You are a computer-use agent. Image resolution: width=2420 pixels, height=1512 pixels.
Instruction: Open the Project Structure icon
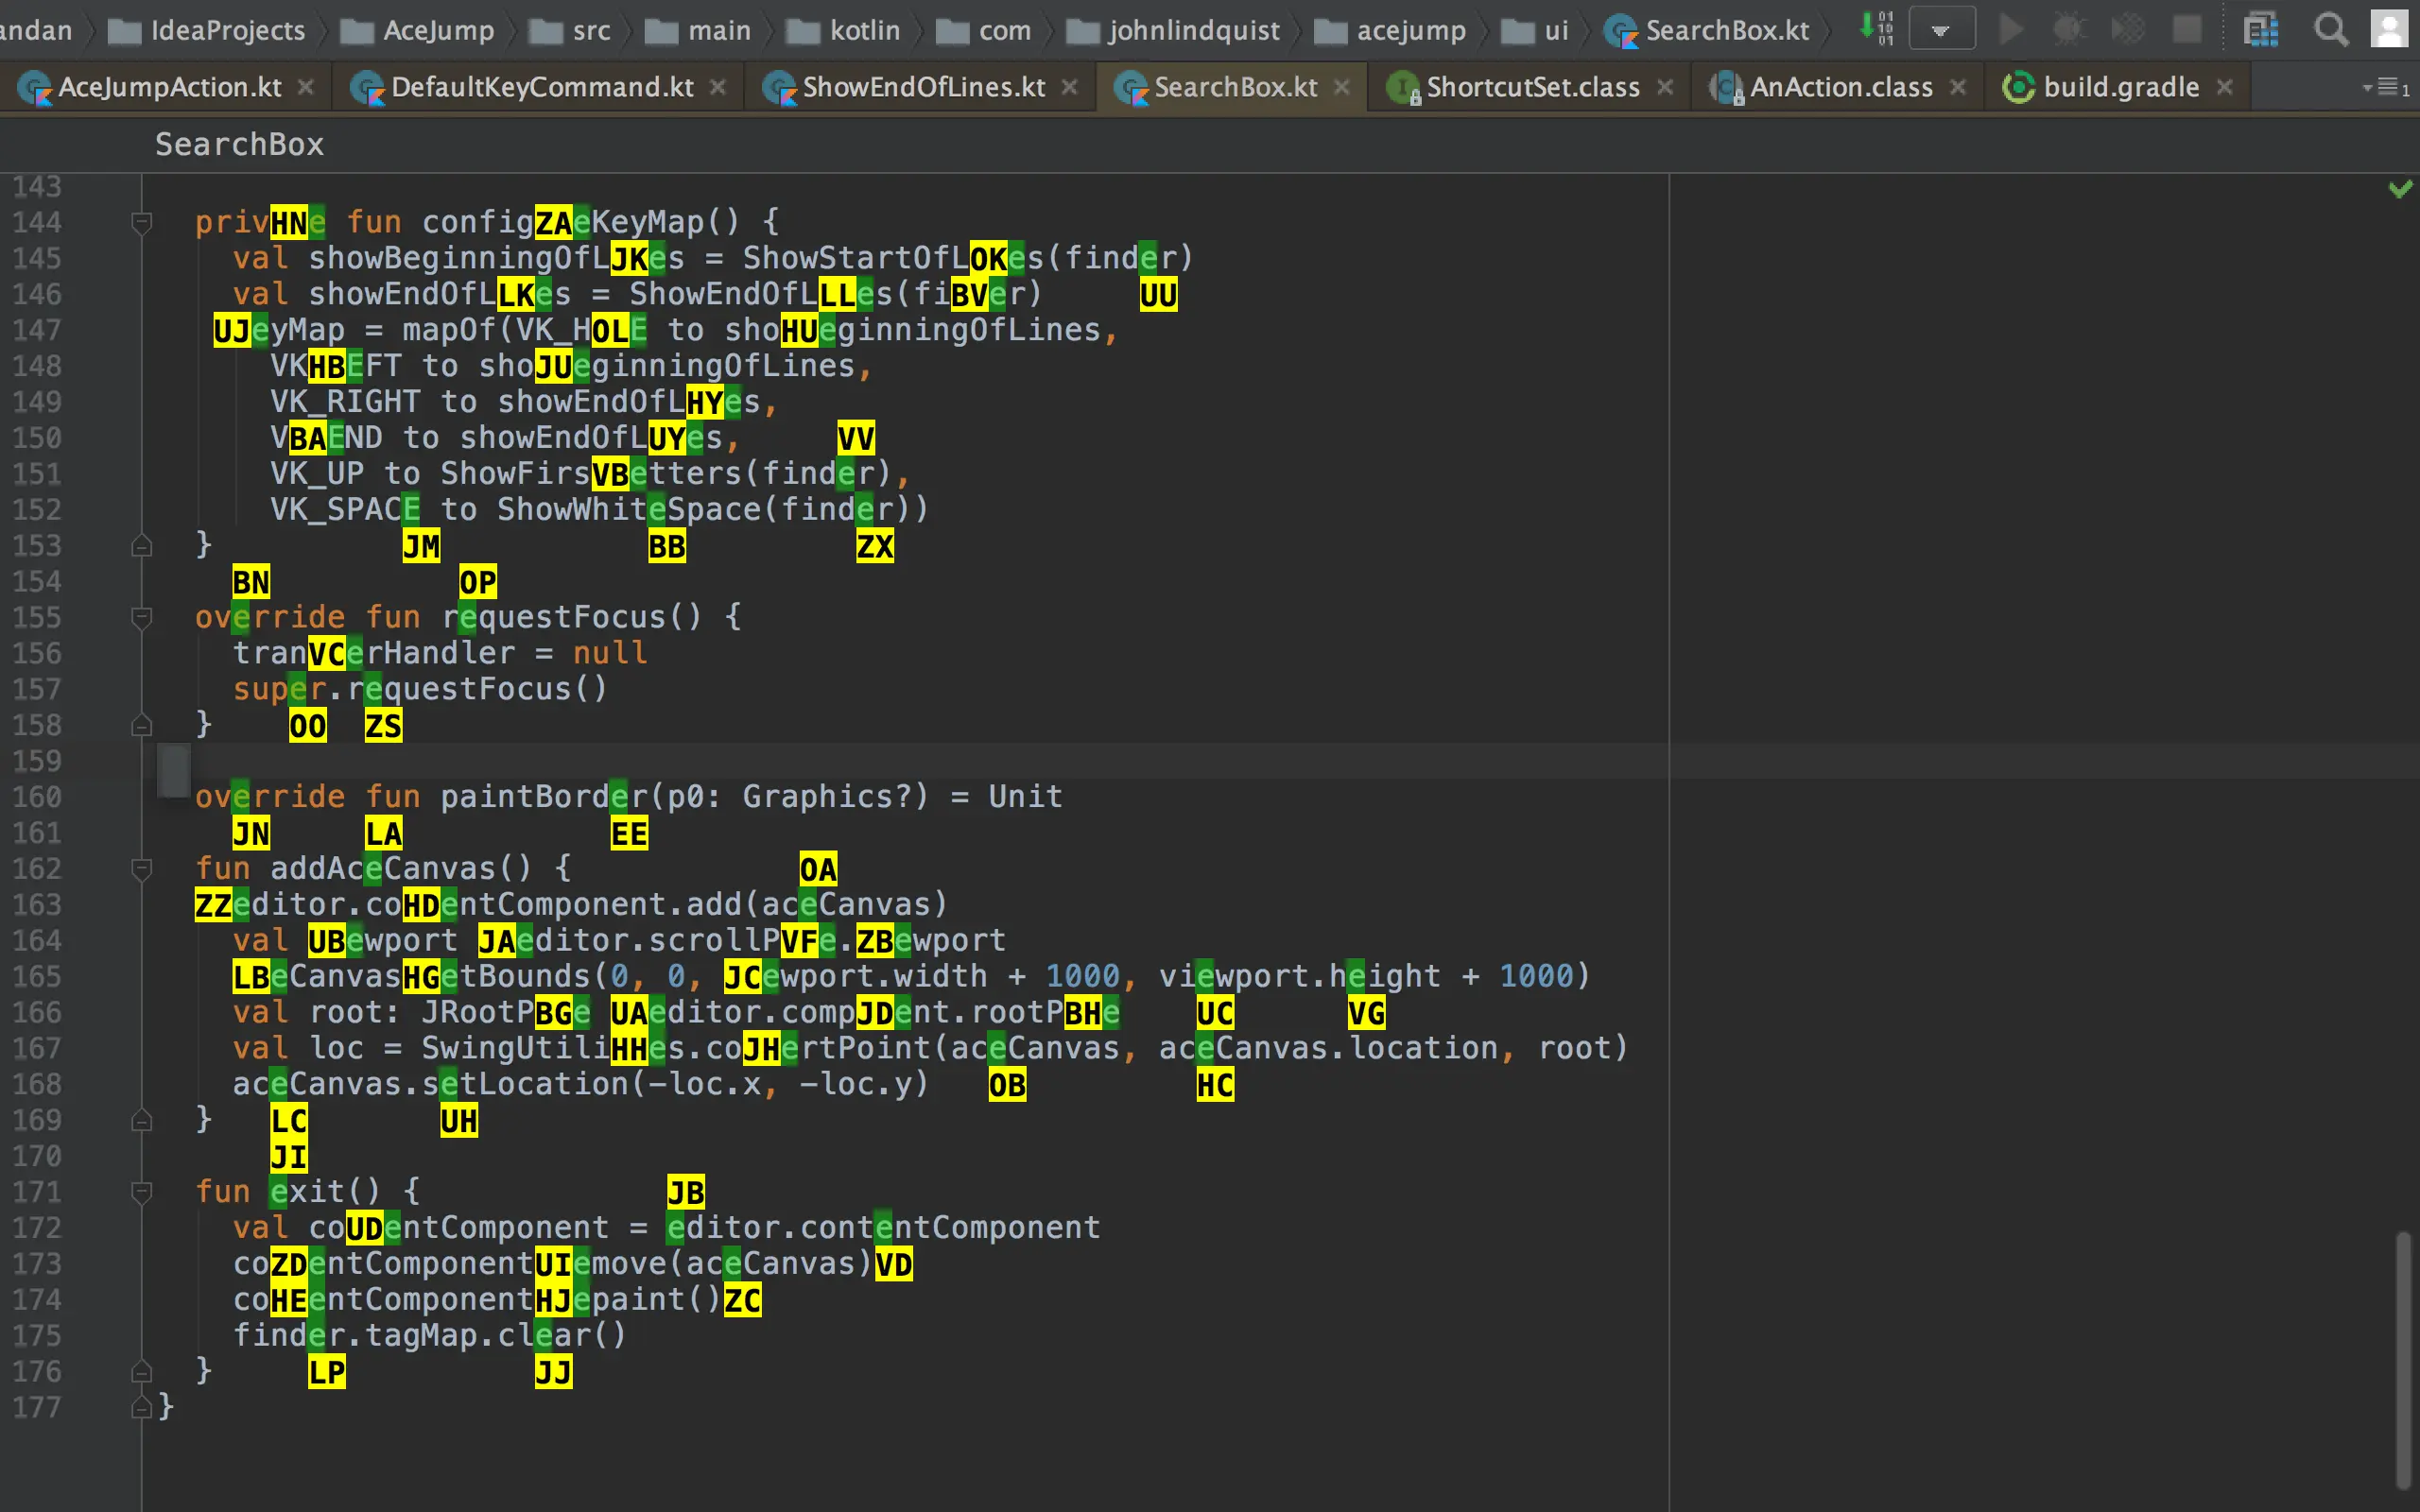coord(2260,30)
